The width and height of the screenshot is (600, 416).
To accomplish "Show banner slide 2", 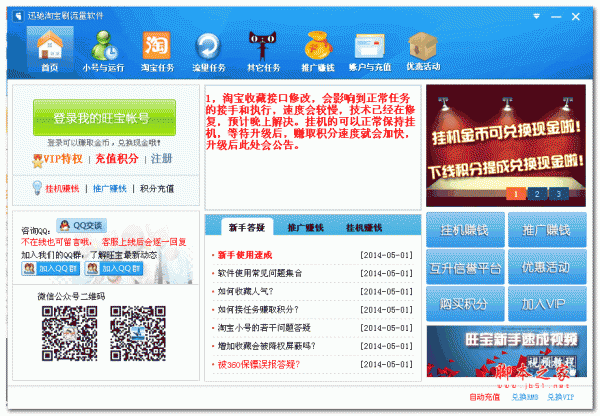I will click(x=537, y=194).
